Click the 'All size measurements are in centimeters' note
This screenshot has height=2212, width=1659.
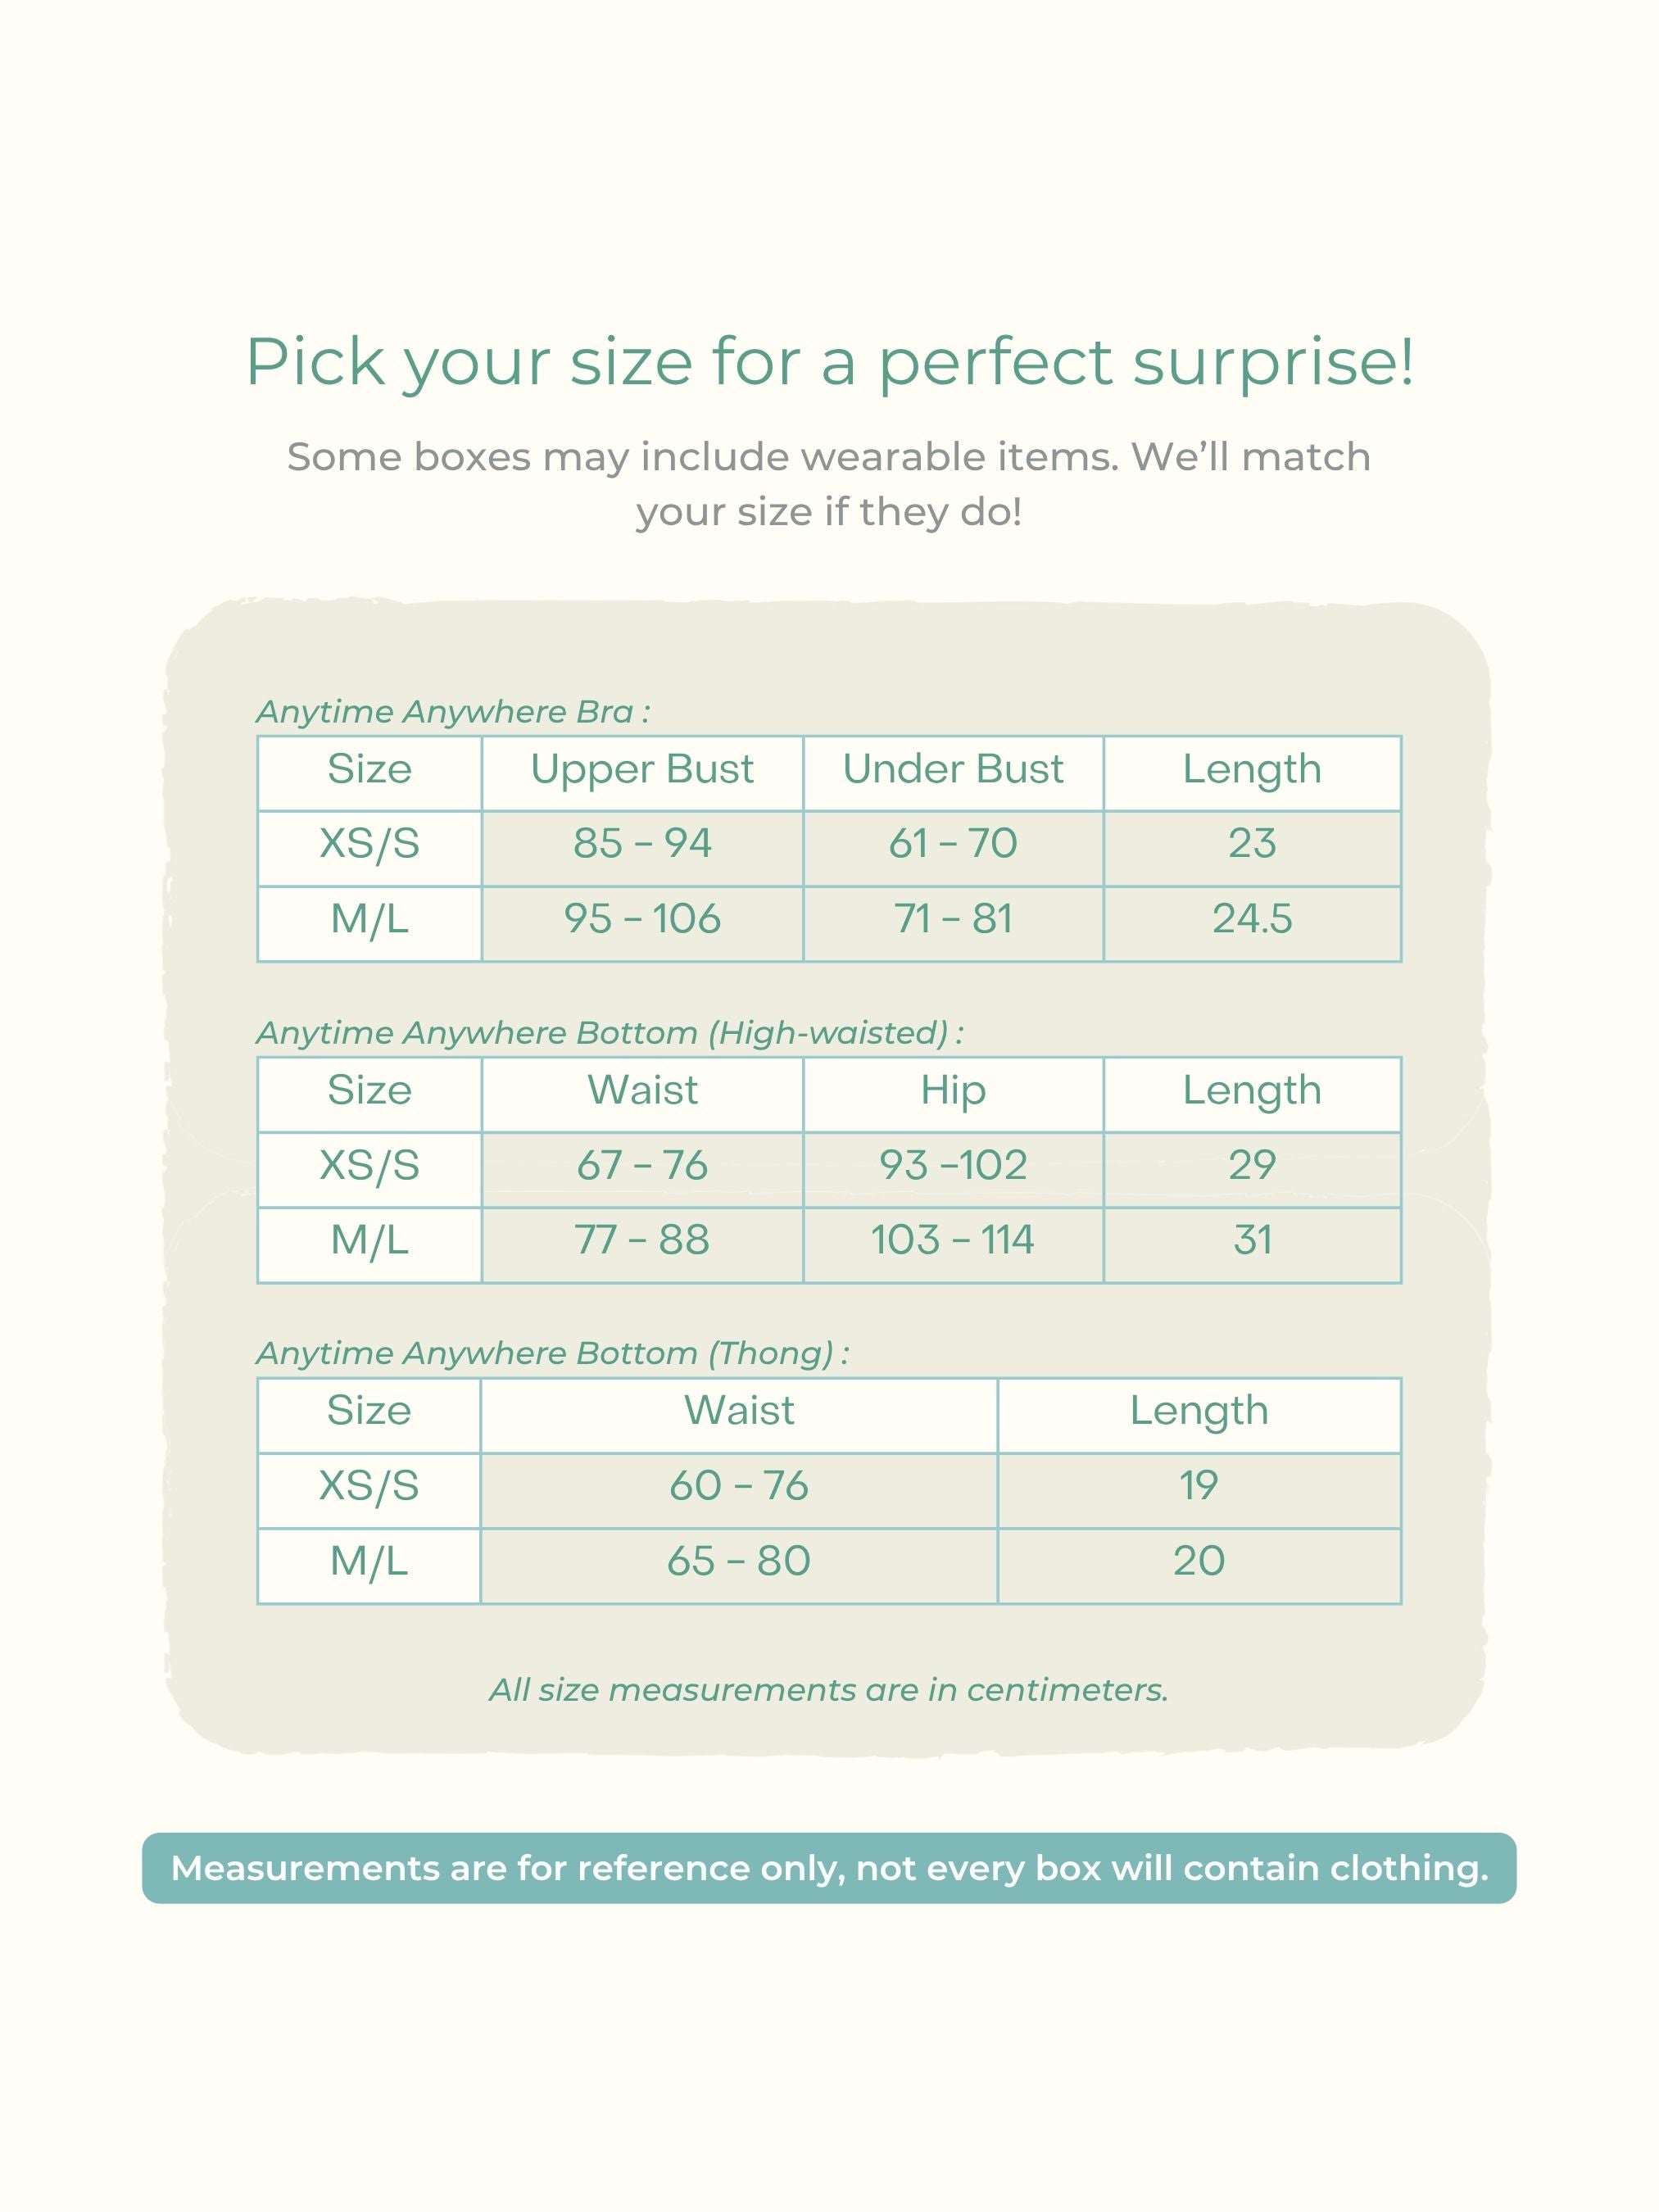(829, 1690)
